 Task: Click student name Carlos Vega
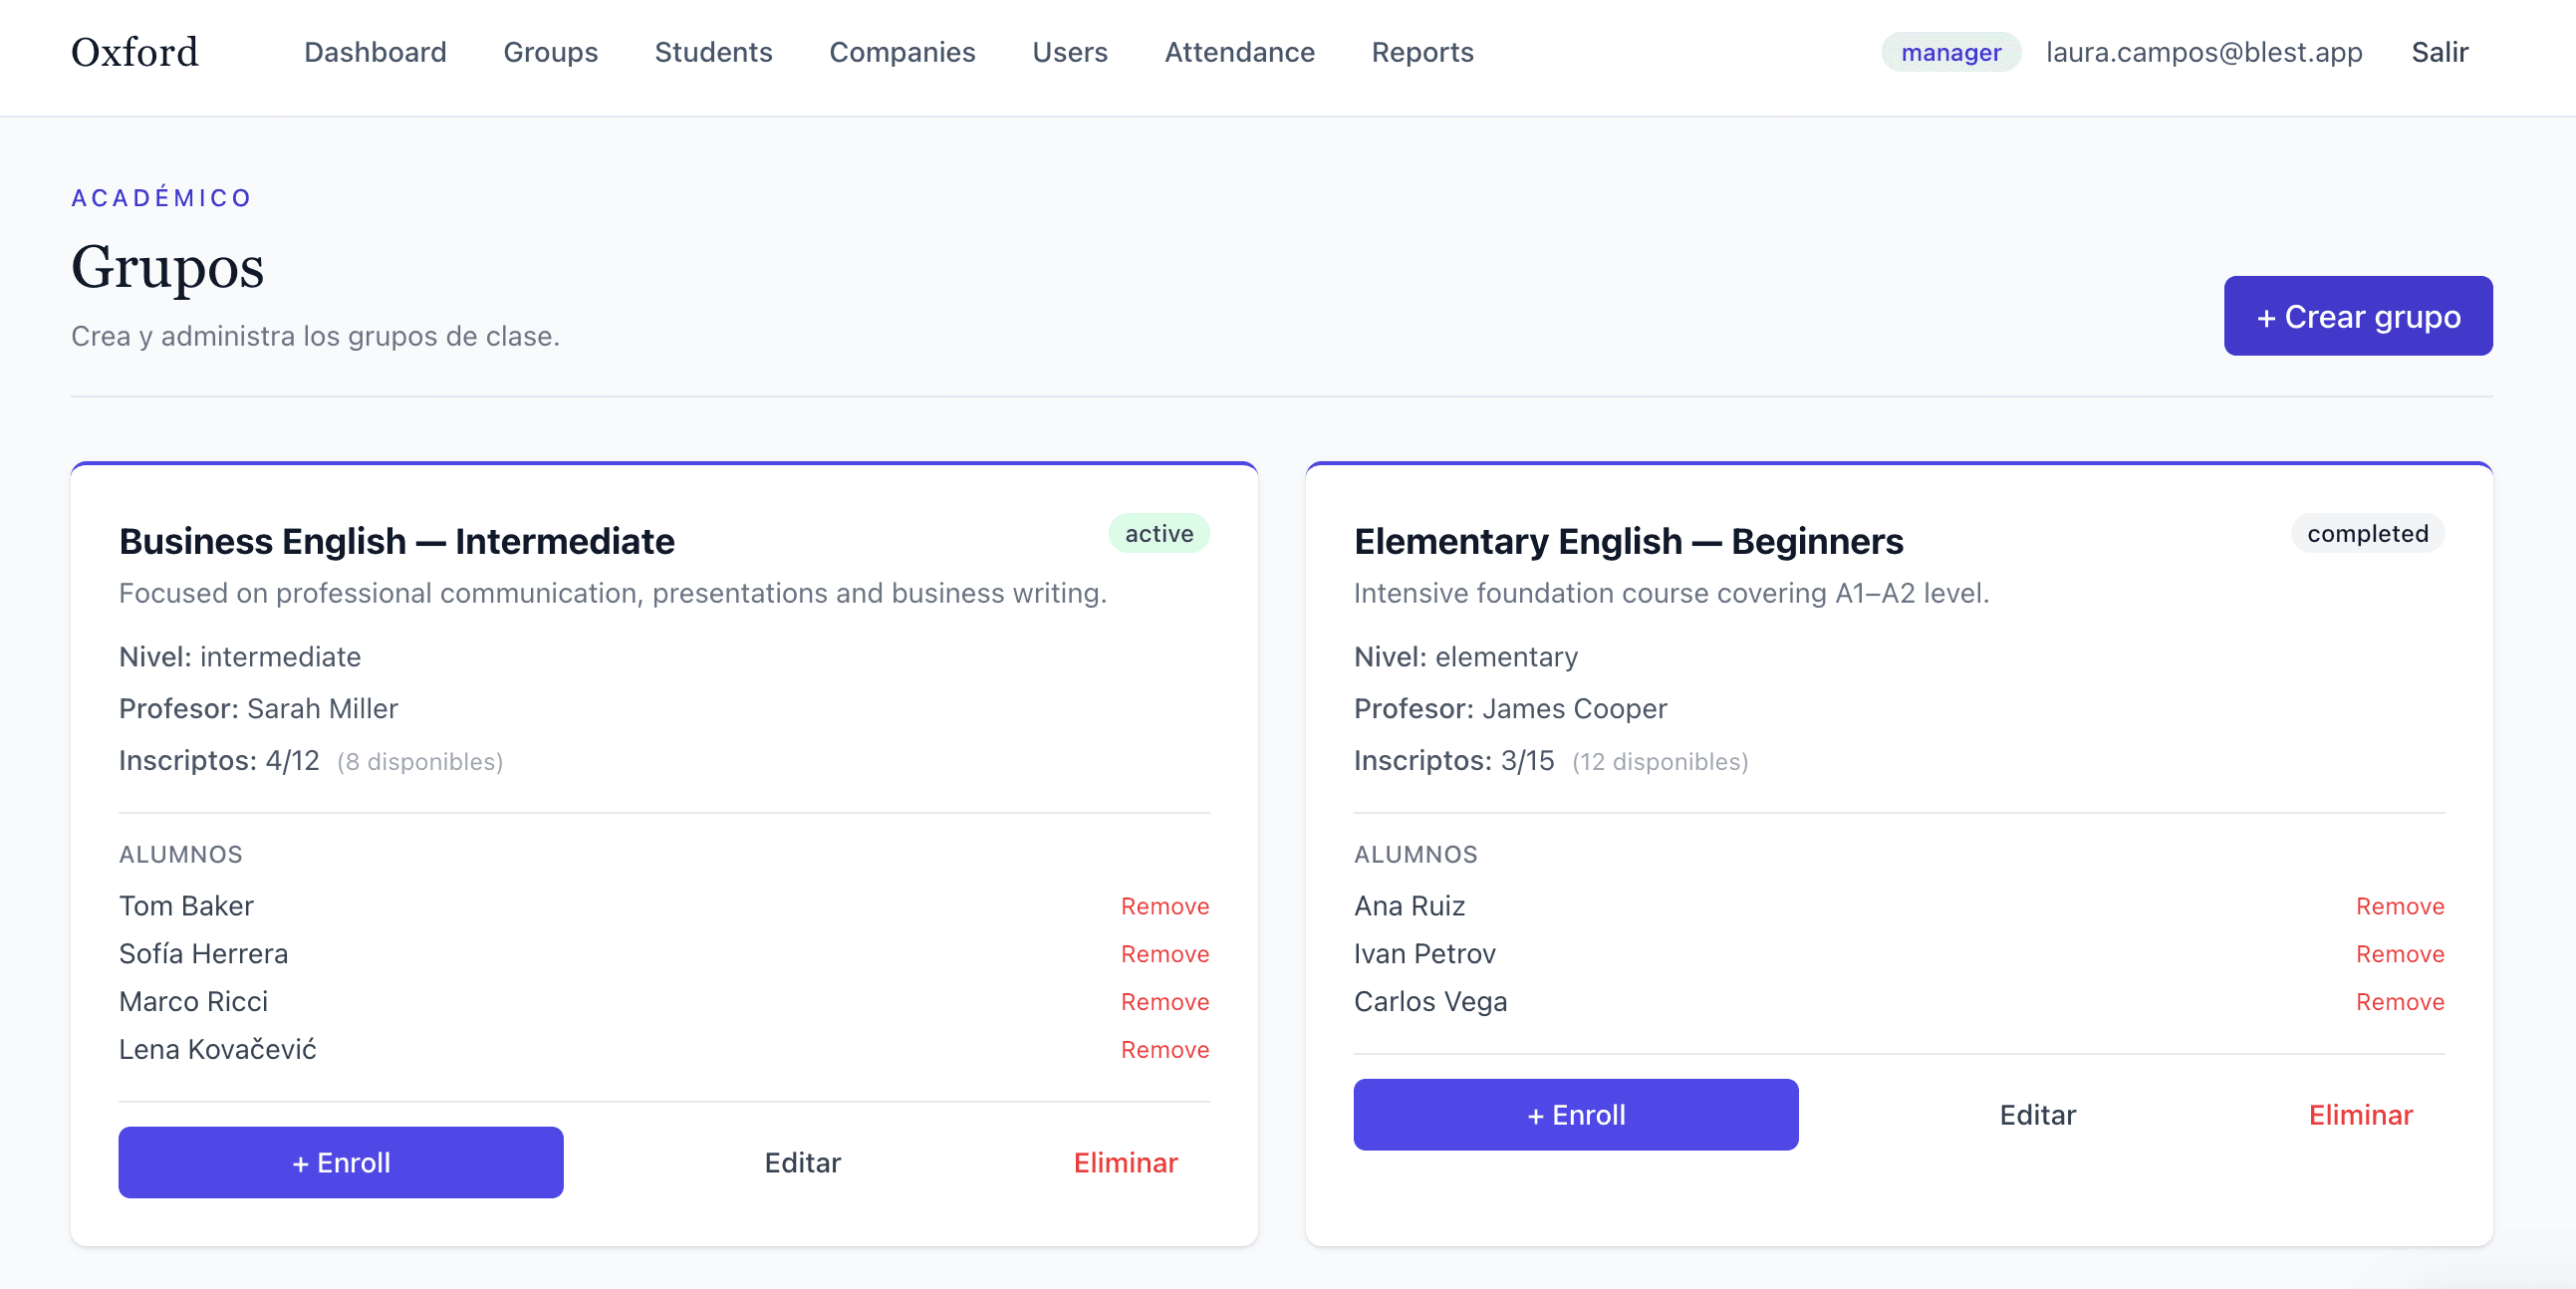(x=1430, y=1002)
